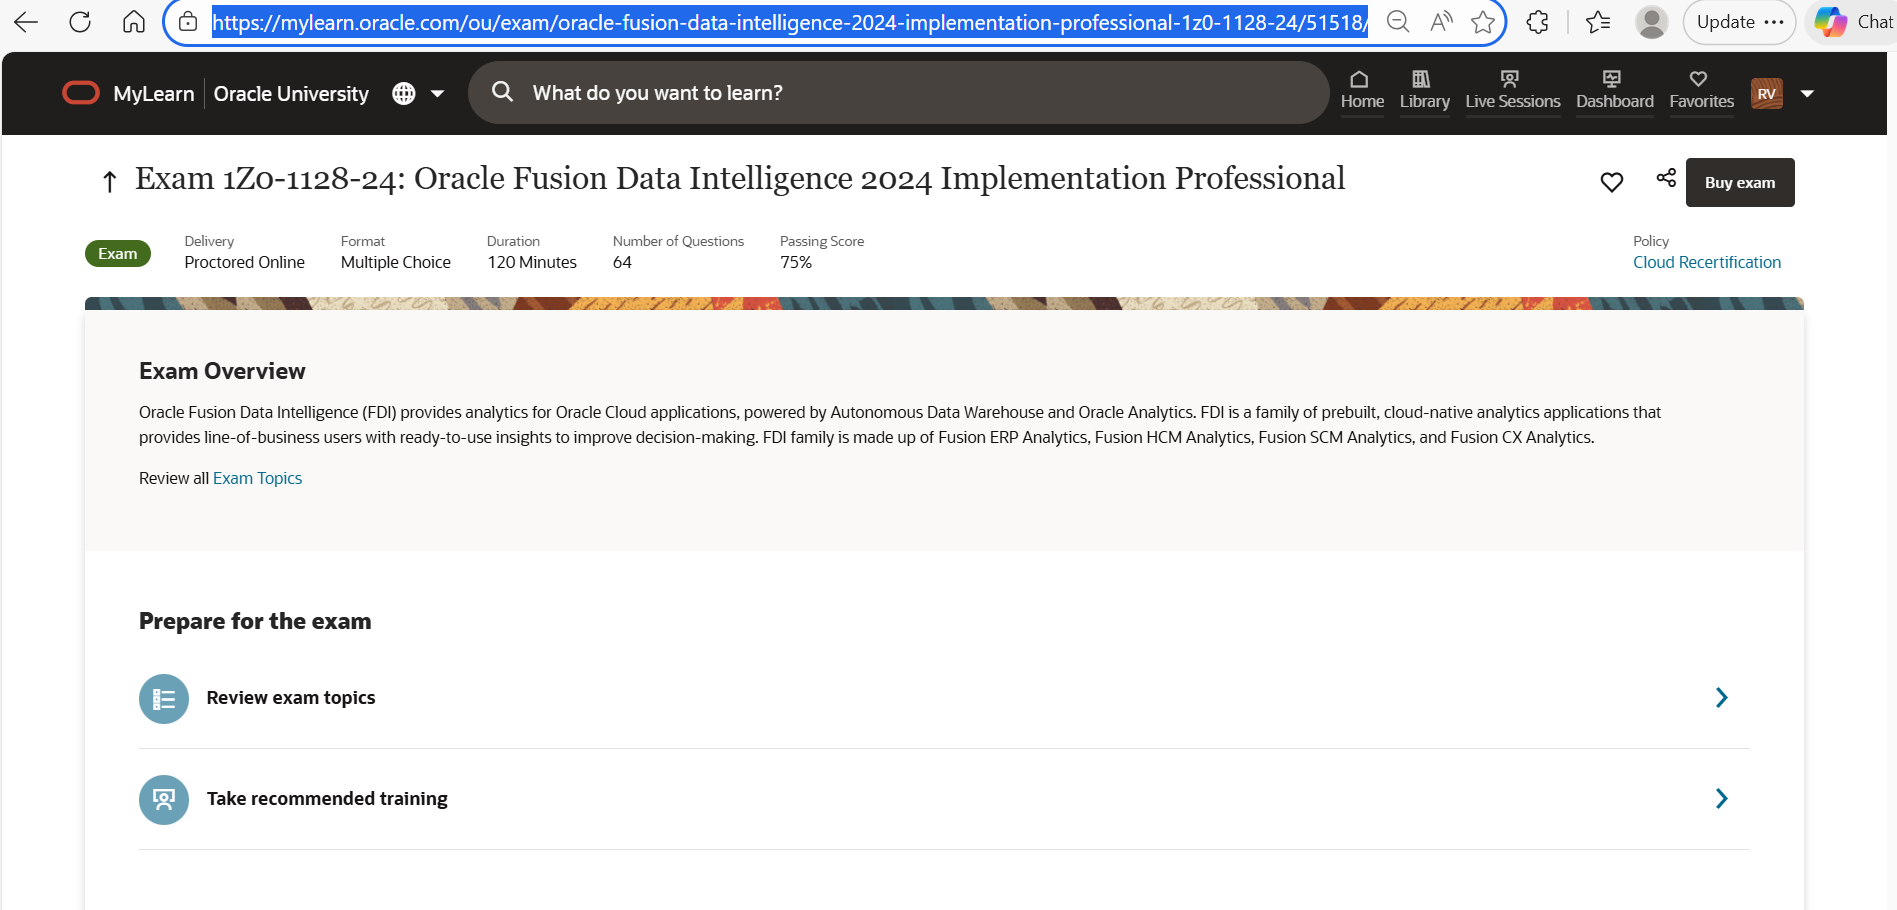This screenshot has width=1897, height=910.
Task: Open the Take recommended training row
Action: [944, 799]
